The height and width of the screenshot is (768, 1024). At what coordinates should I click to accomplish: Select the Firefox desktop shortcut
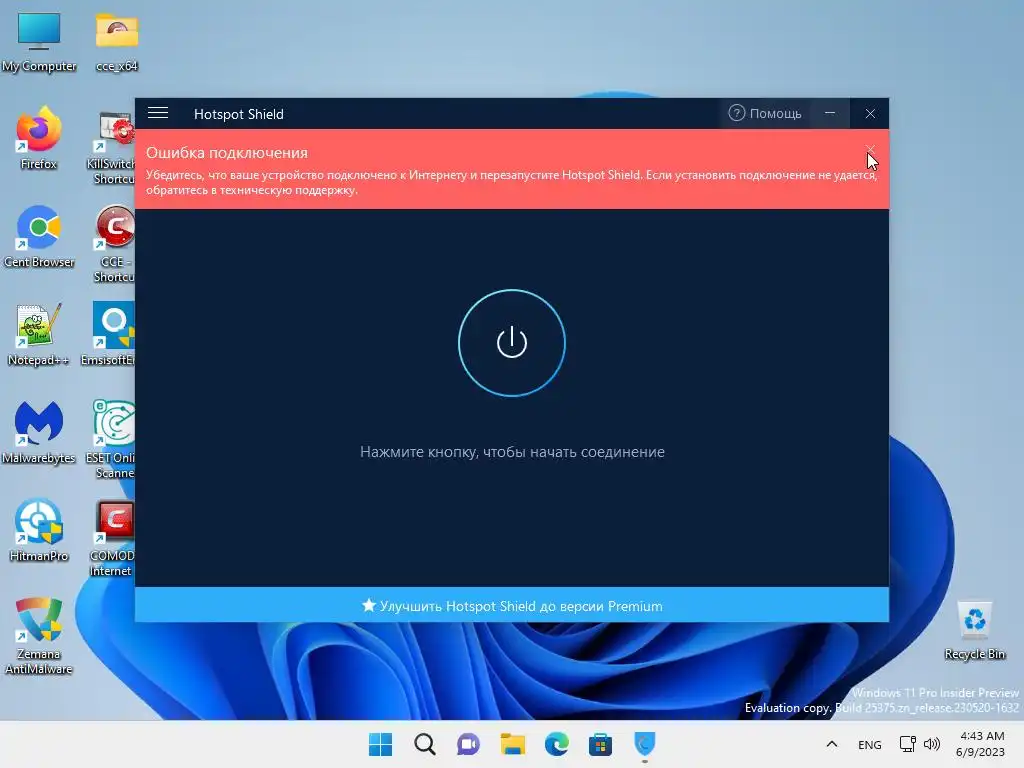pyautogui.click(x=39, y=139)
